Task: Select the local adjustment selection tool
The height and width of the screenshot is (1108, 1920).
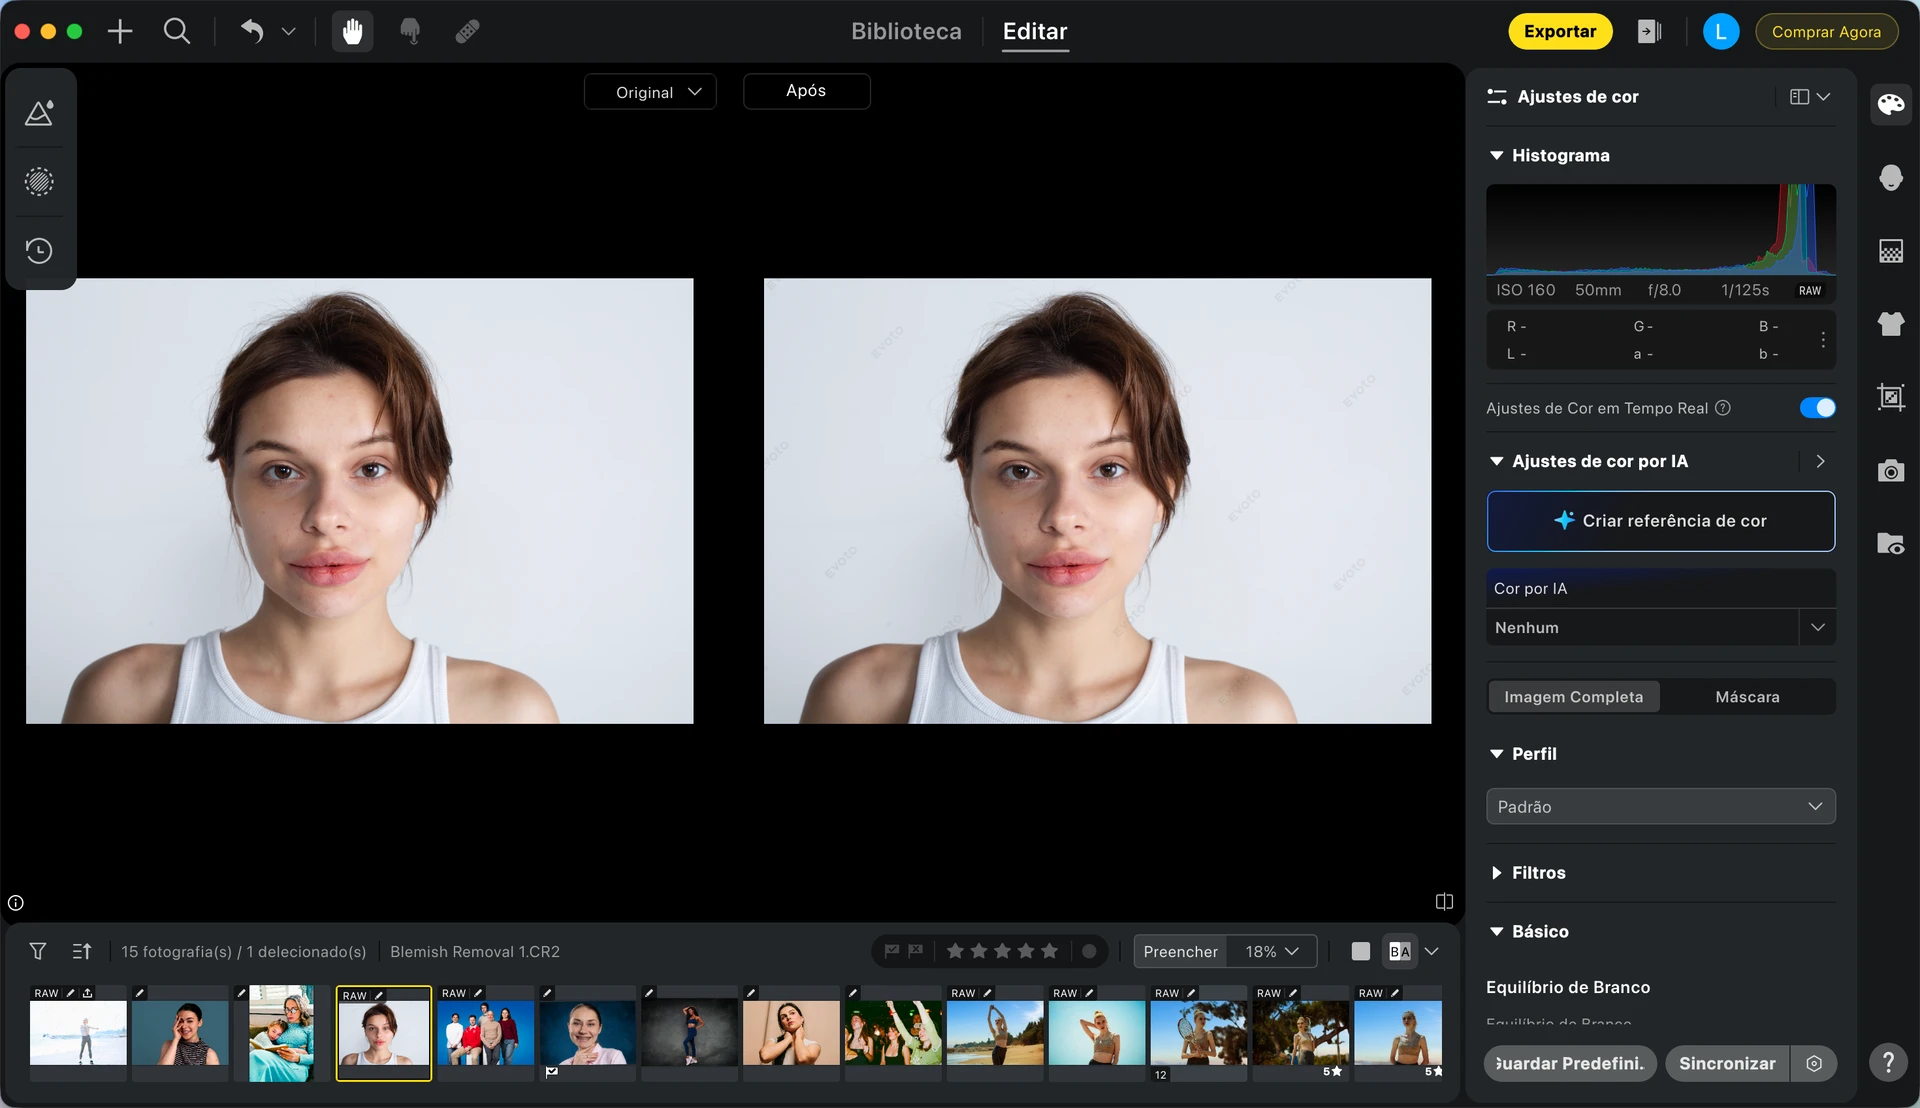Action: pos(39,181)
